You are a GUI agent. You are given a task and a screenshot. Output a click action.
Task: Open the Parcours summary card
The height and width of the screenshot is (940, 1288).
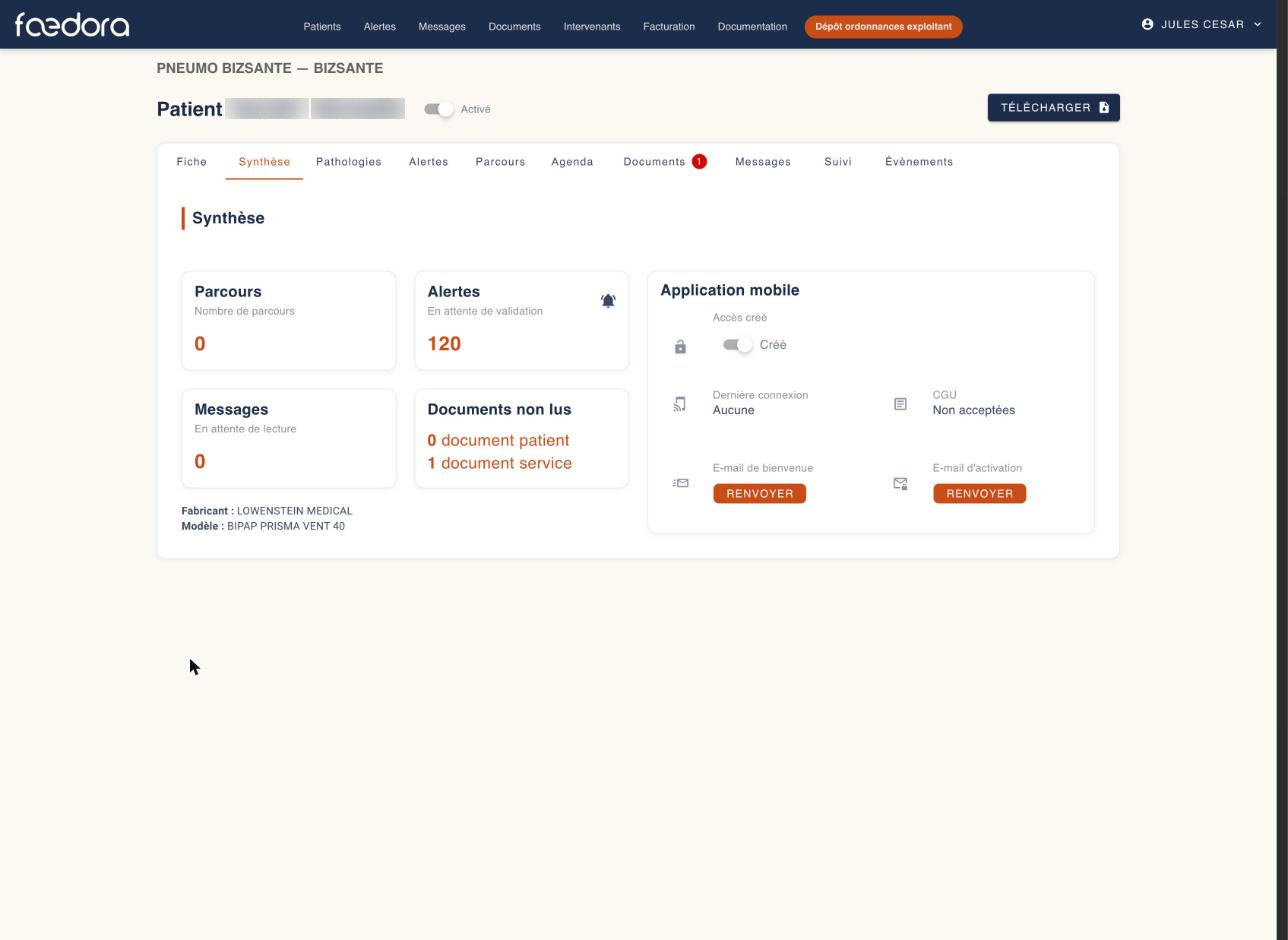pyautogui.click(x=289, y=320)
